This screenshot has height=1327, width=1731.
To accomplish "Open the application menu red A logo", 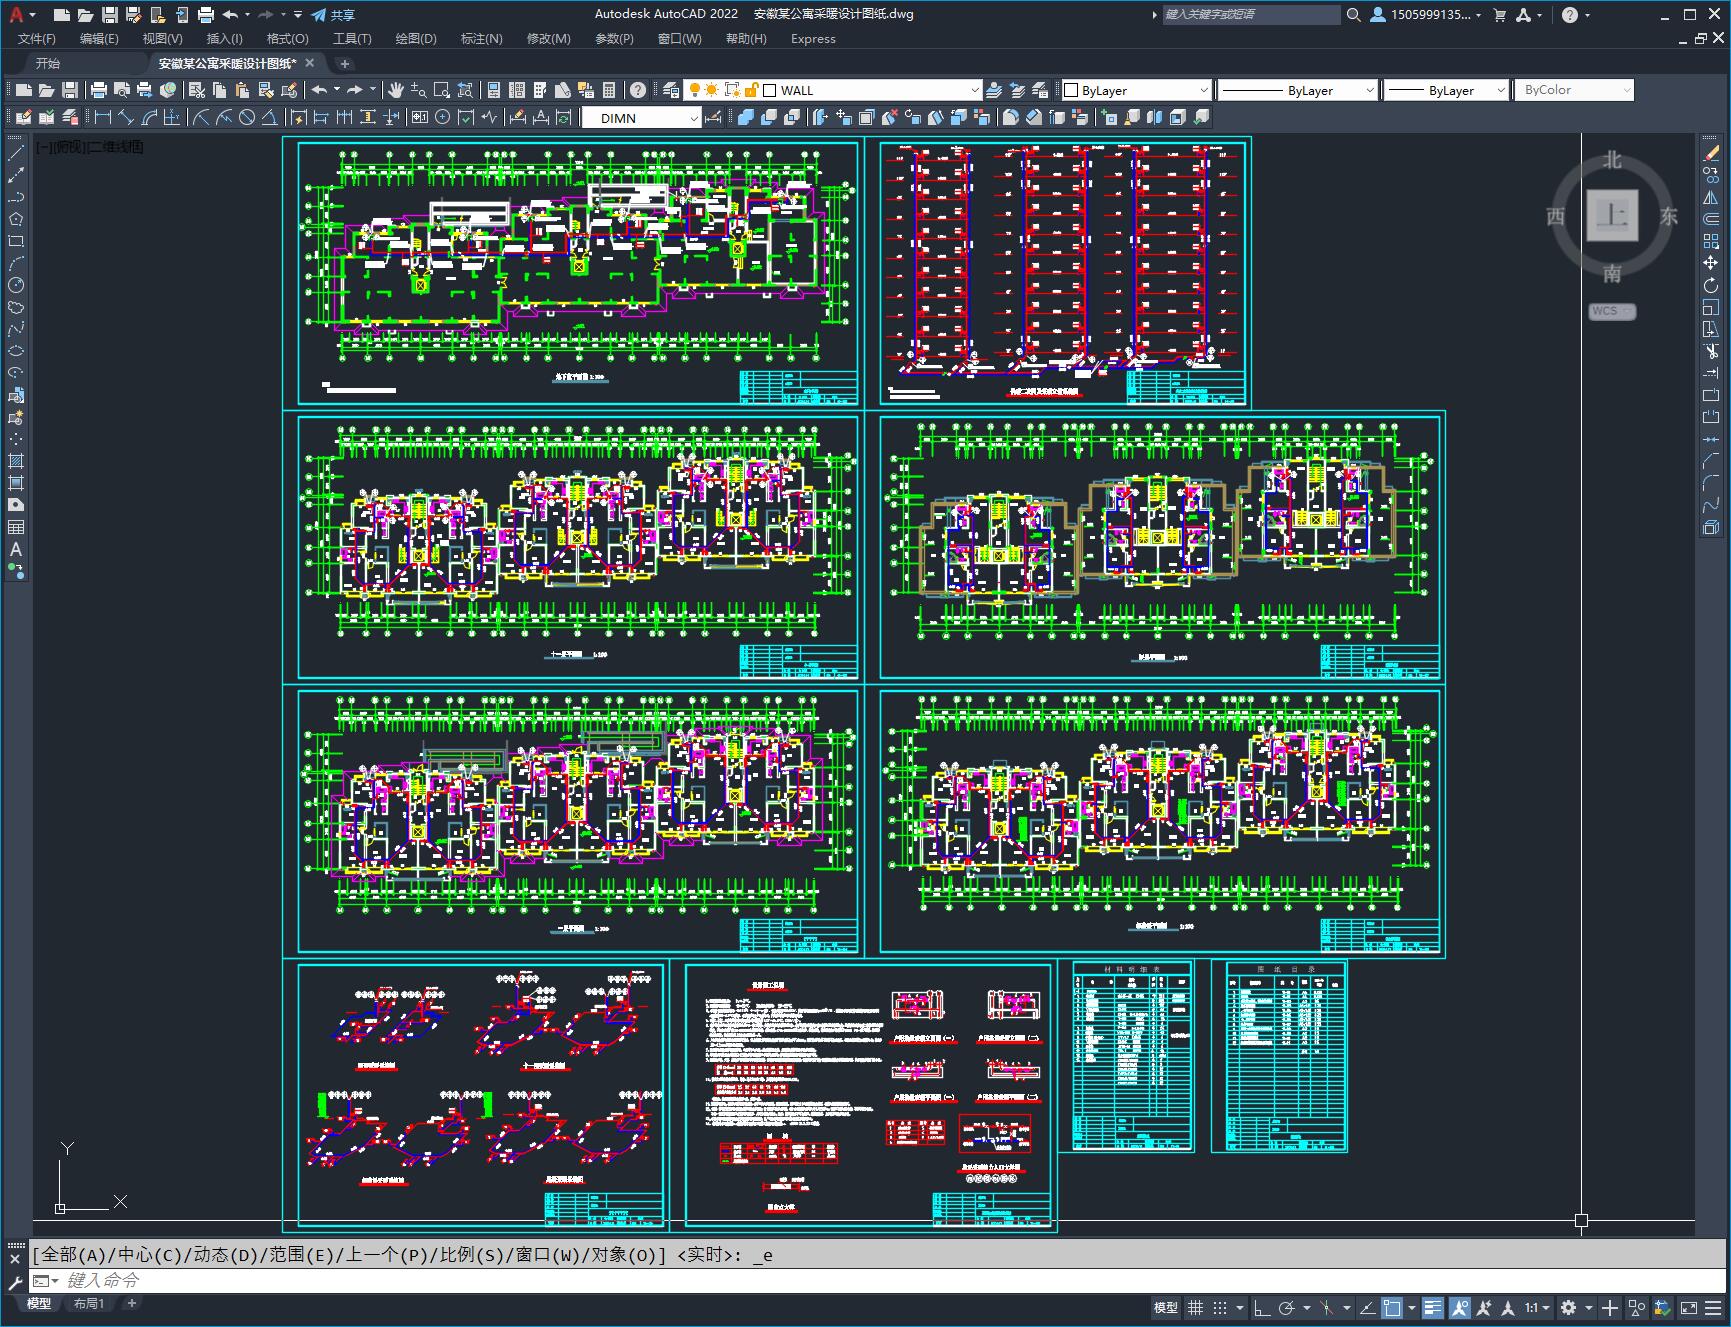I will click(x=16, y=14).
